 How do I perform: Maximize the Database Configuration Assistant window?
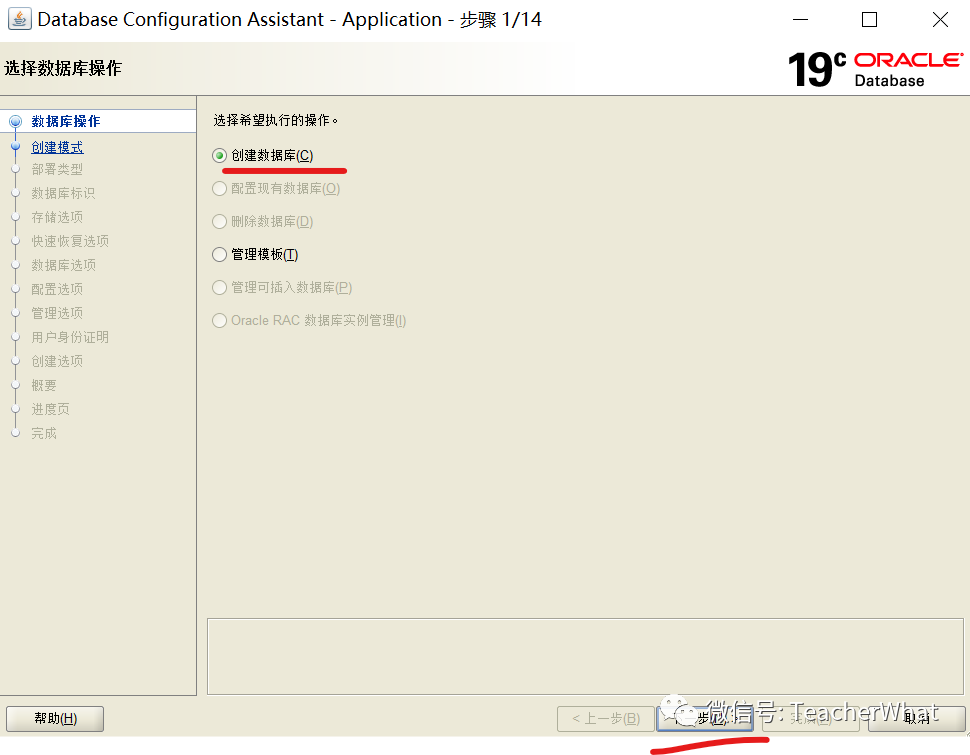869,20
